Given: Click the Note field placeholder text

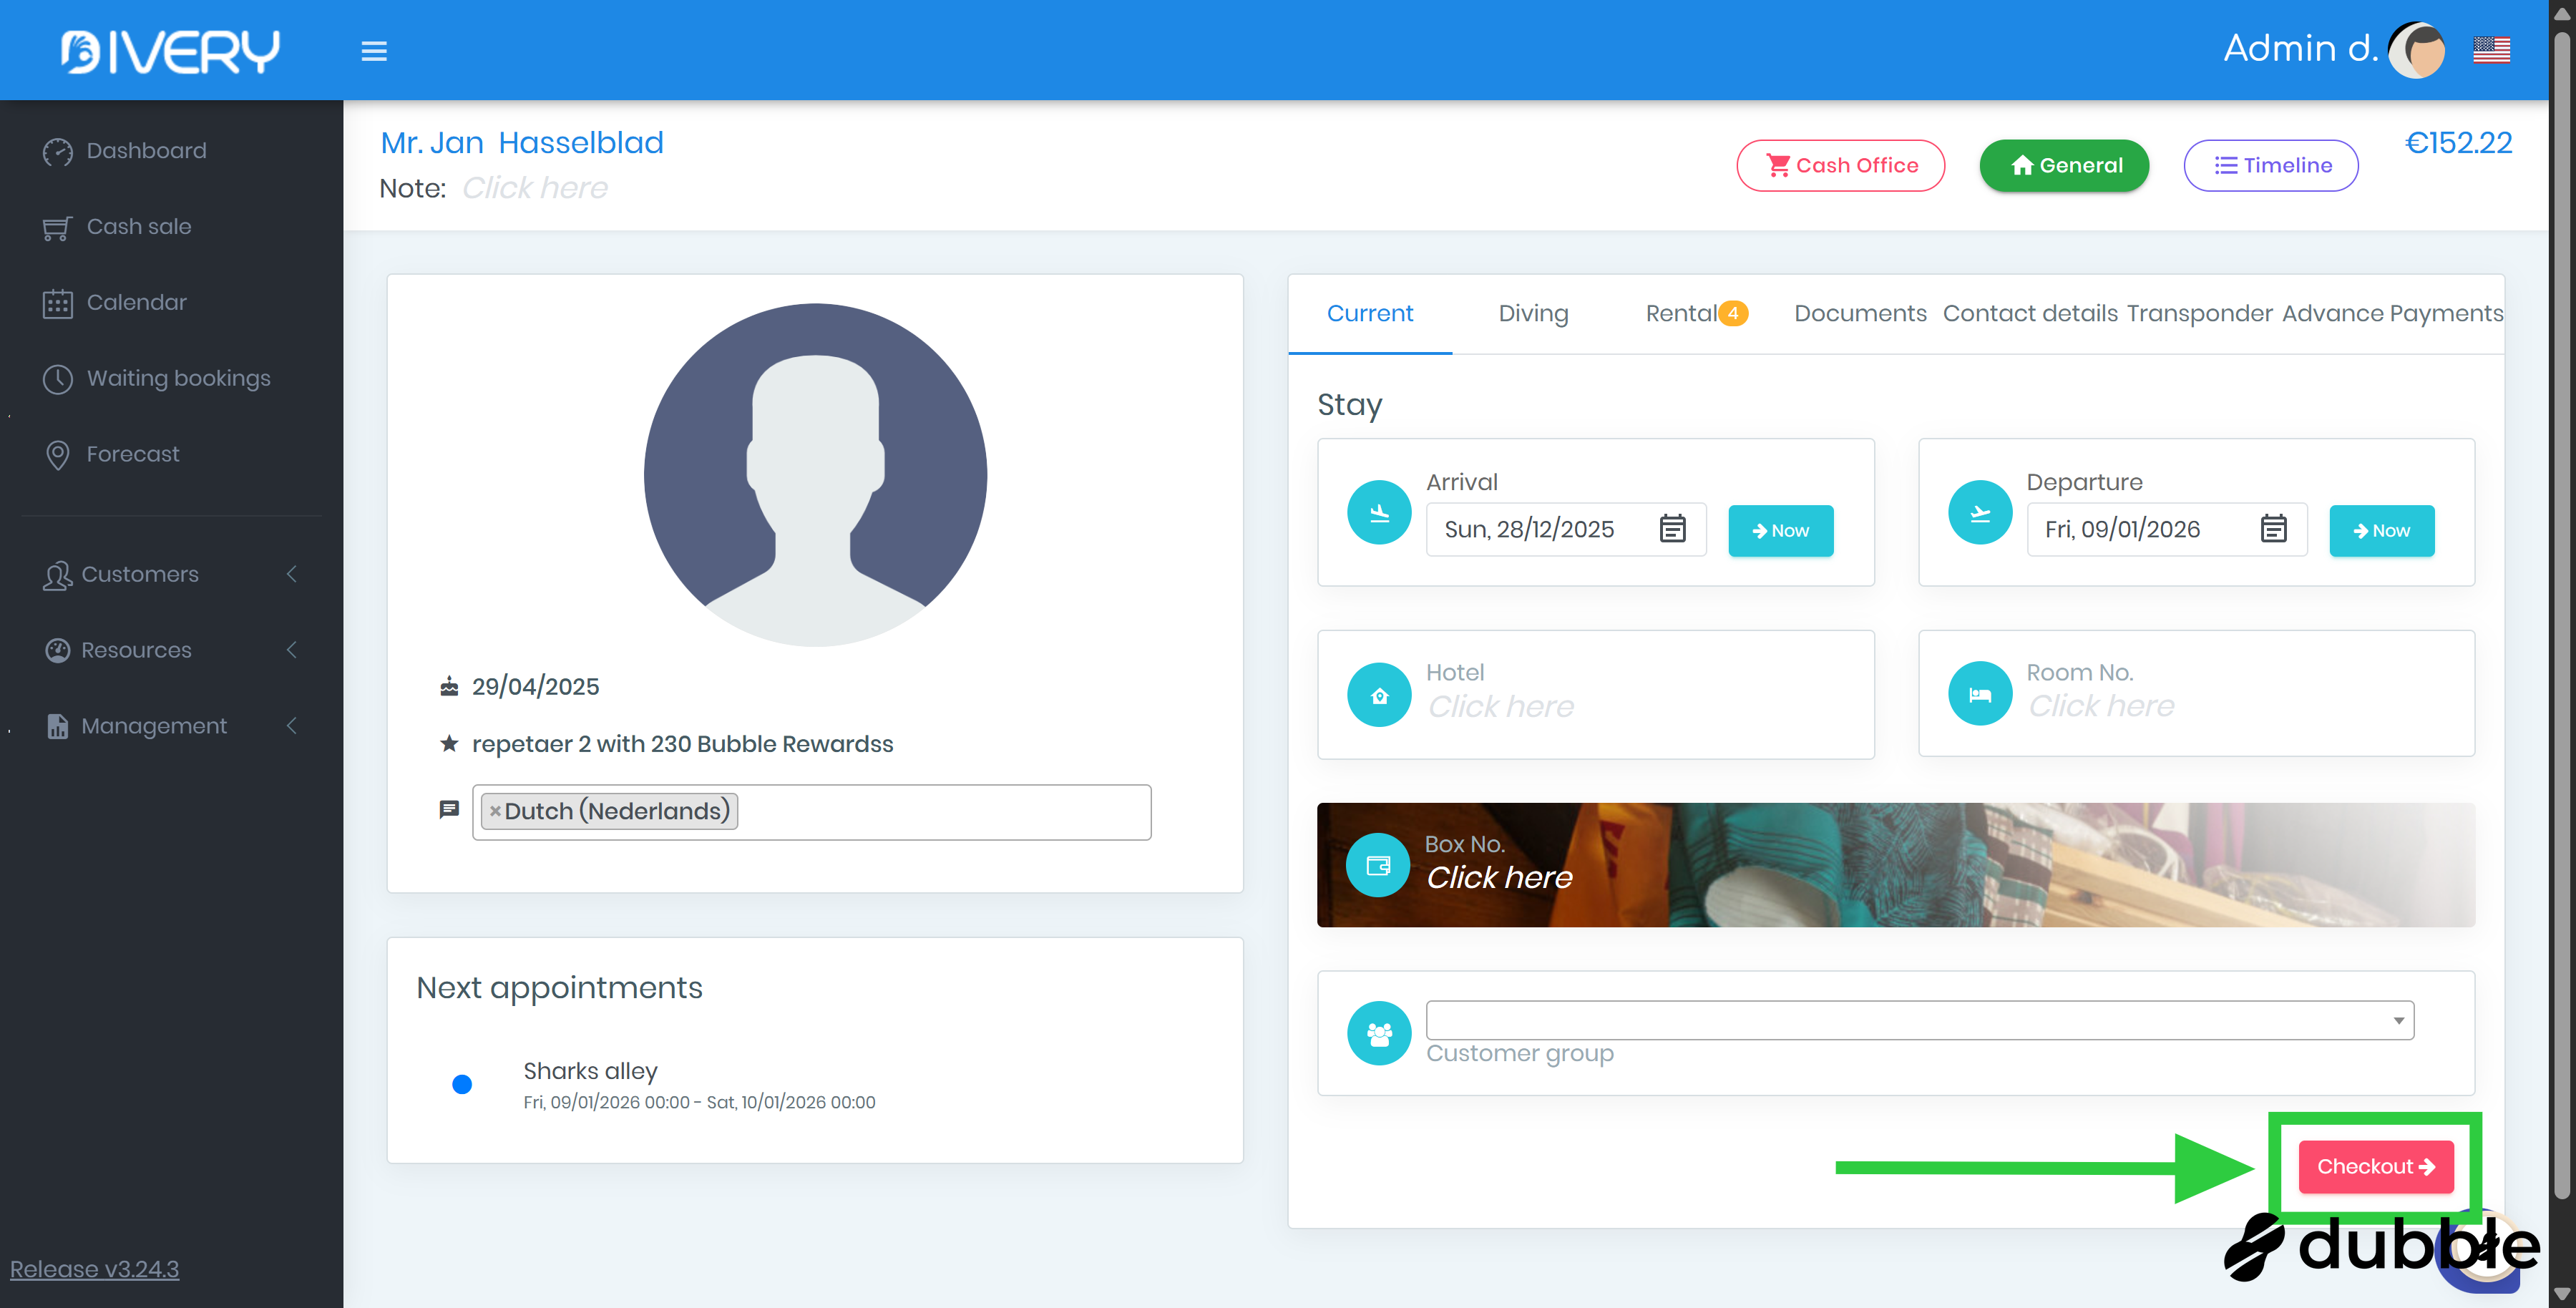Looking at the screenshot, I should point(534,188).
